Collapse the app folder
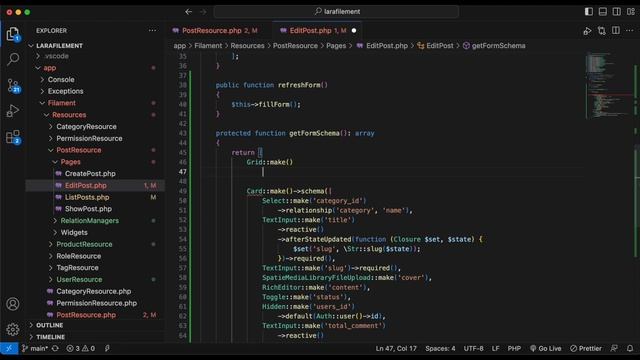The height and width of the screenshot is (360, 640). 50,68
